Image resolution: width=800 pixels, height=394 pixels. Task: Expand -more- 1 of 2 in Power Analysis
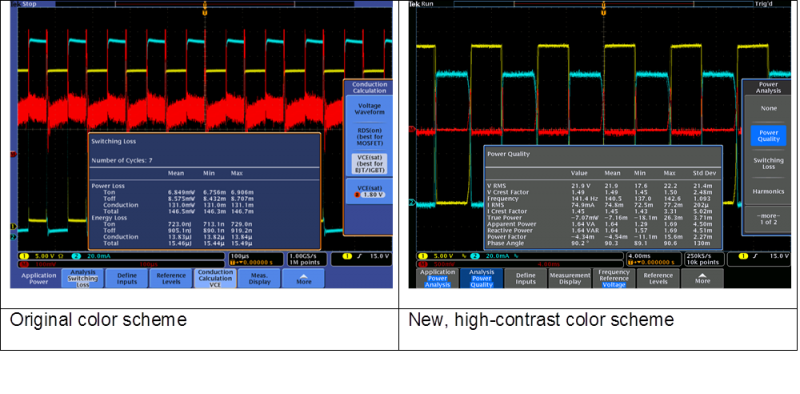pos(768,219)
